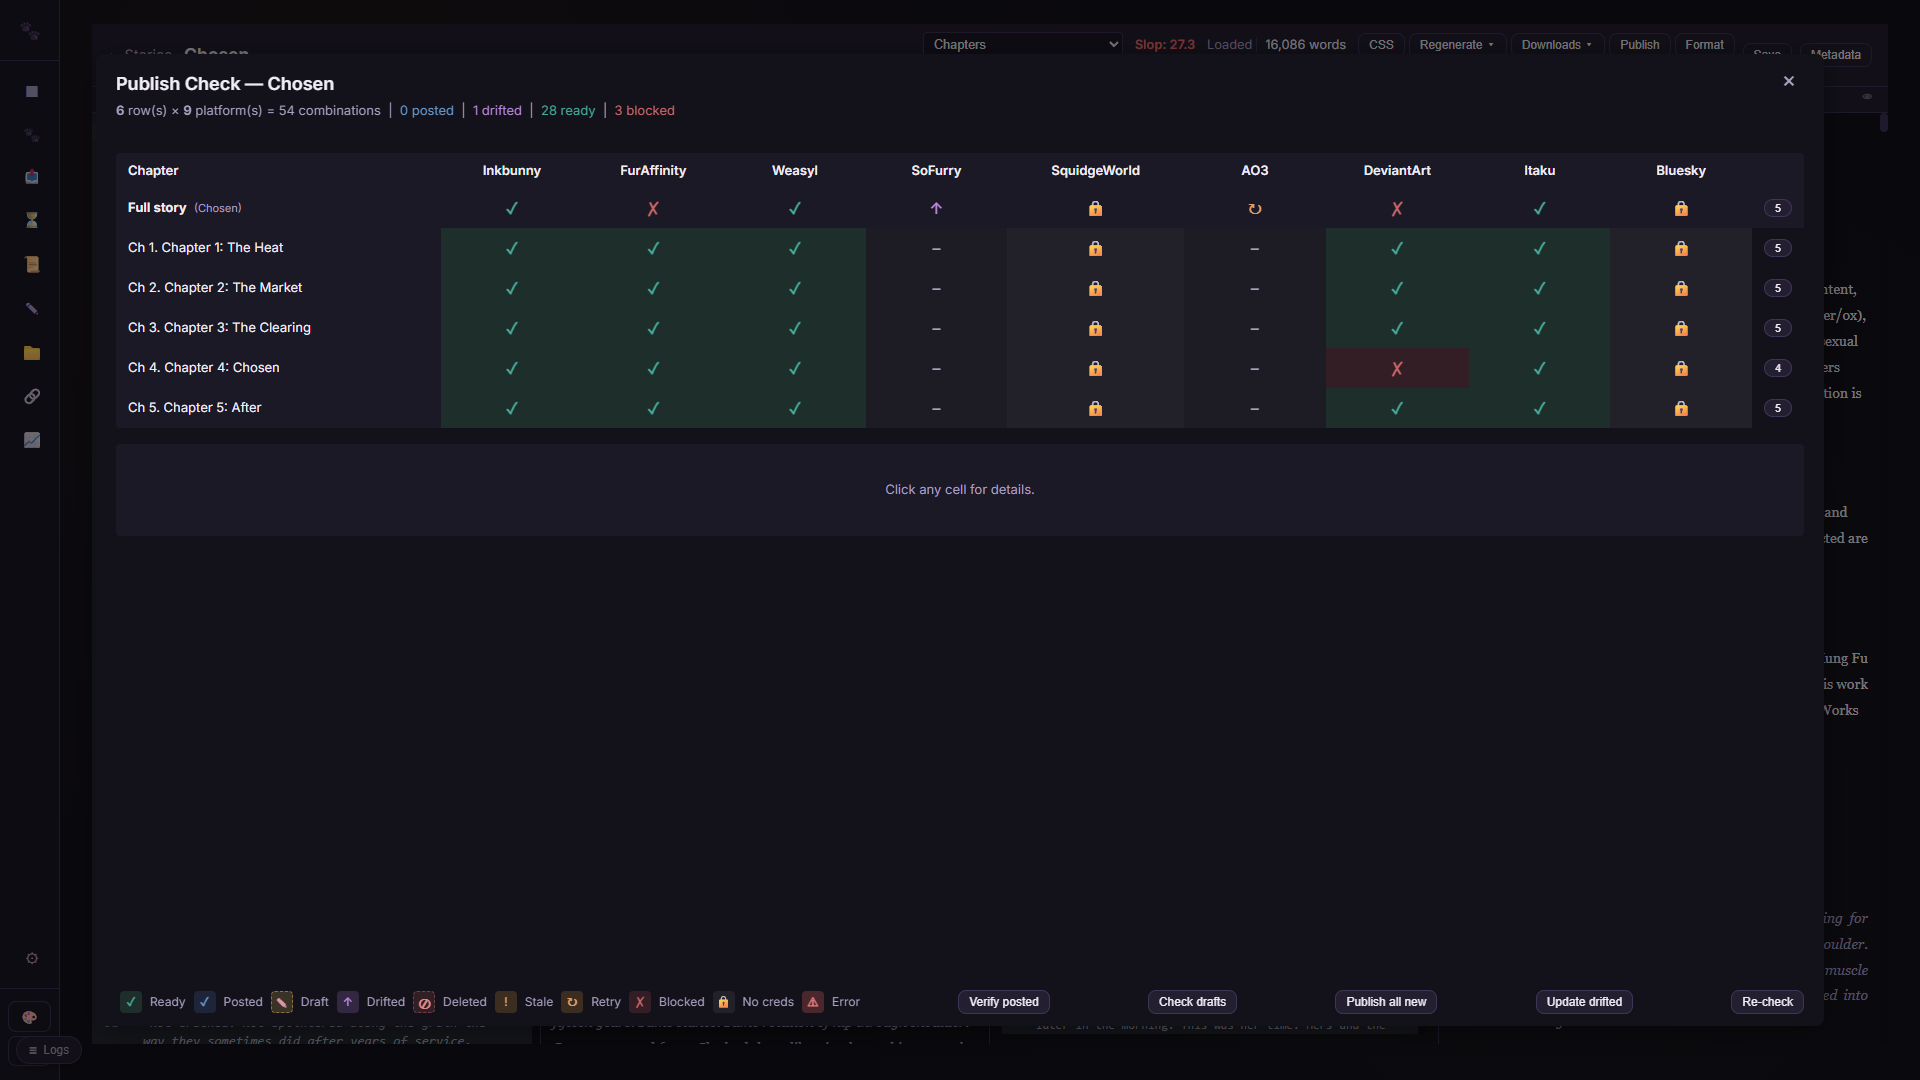Click the Itaku ready check for Chapter 4: Chosen
The width and height of the screenshot is (1920, 1080).
[1540, 368]
